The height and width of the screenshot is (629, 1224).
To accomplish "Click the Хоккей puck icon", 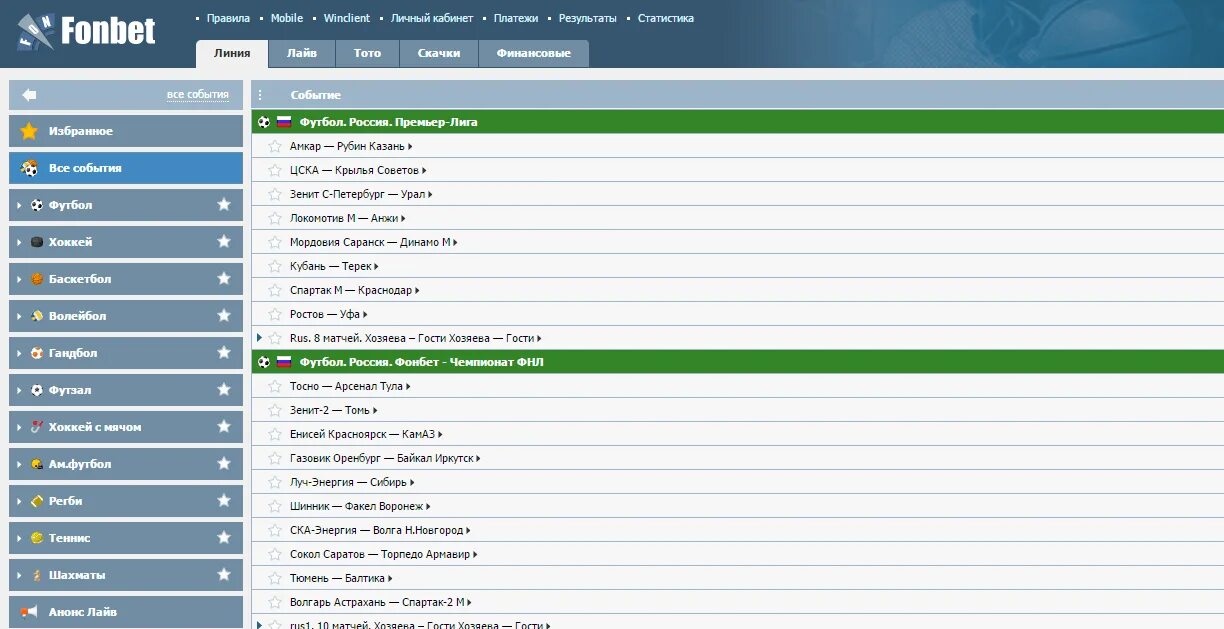I will point(37,242).
